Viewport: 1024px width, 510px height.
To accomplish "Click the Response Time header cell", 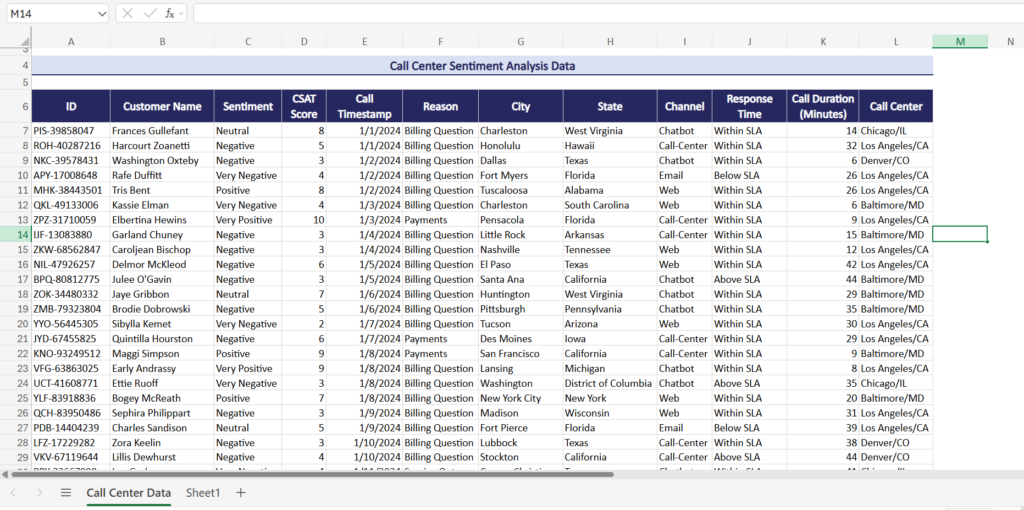I will pyautogui.click(x=749, y=106).
